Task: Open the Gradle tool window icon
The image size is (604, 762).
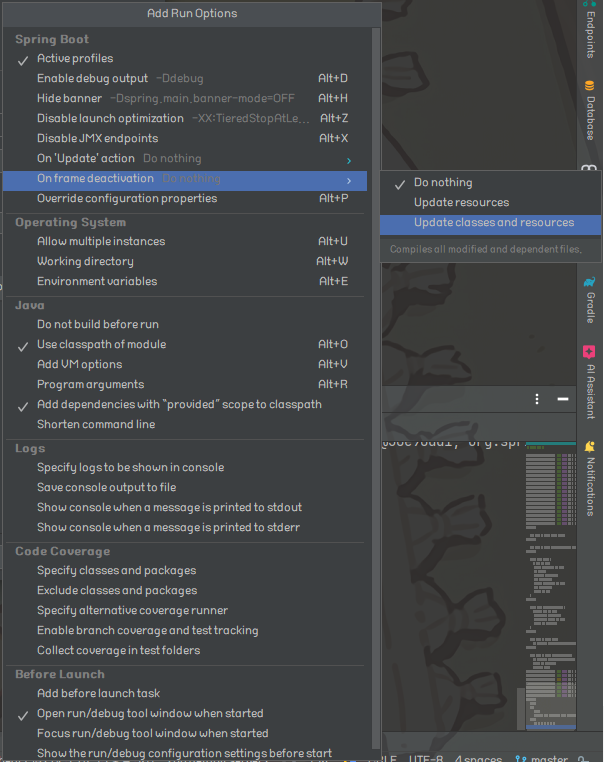Action: coord(589,281)
